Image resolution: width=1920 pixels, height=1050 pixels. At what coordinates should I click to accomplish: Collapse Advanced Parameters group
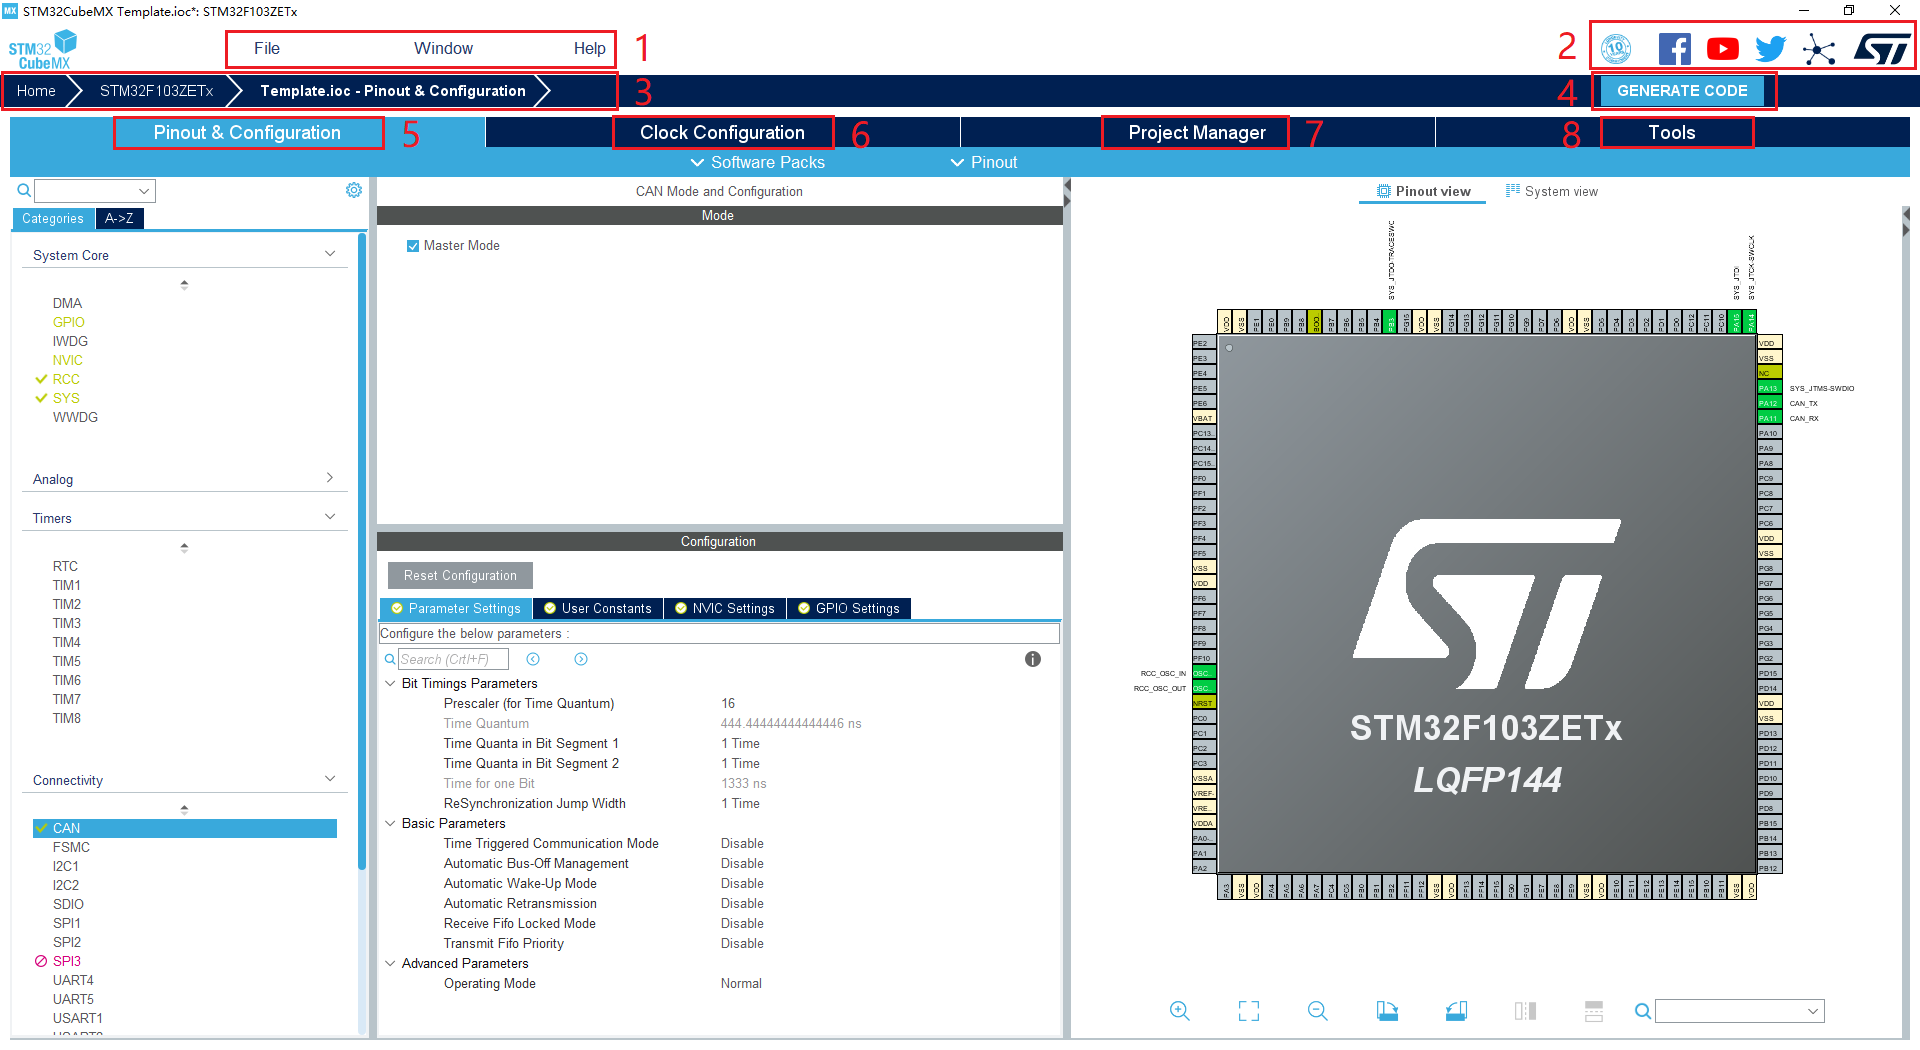click(390, 964)
